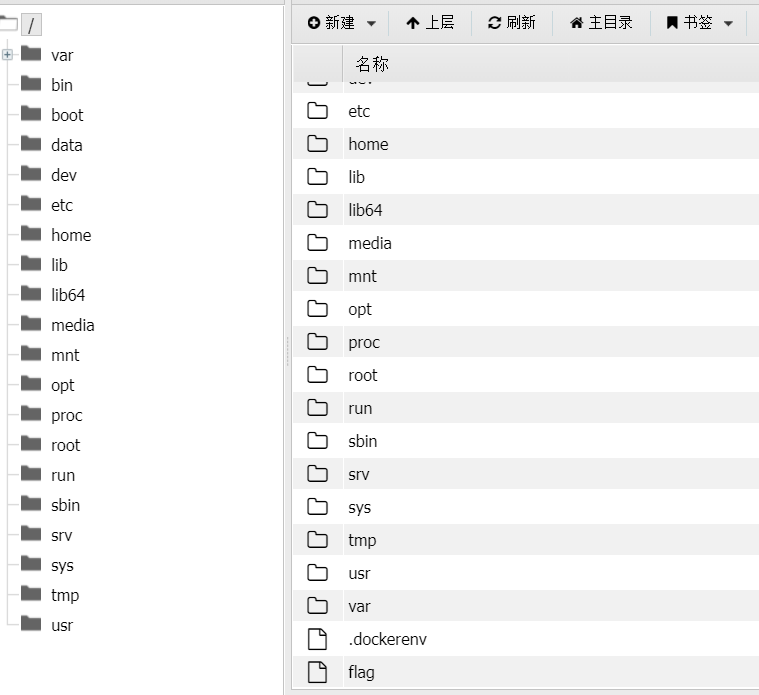The image size is (759, 695).
Task: Select lib64 in the left tree
Action: pyautogui.click(x=68, y=295)
